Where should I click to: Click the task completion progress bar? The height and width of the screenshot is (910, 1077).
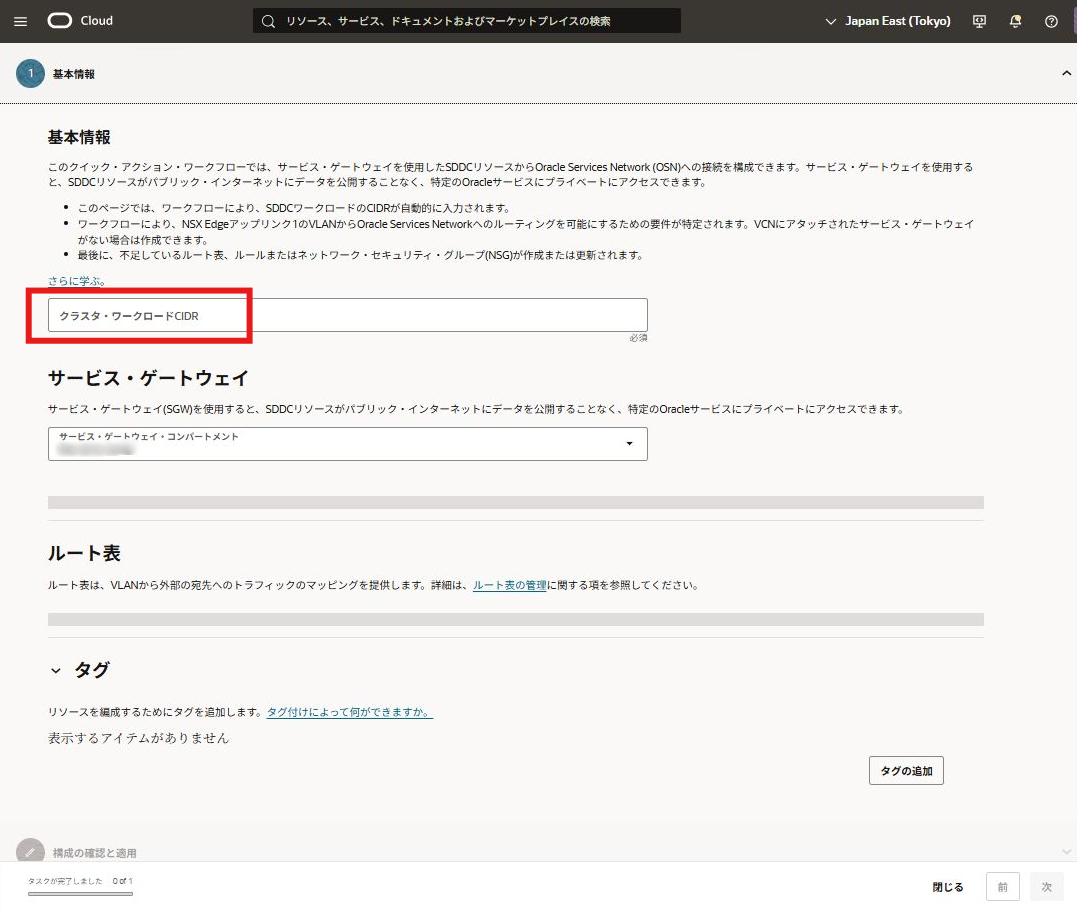[80, 893]
